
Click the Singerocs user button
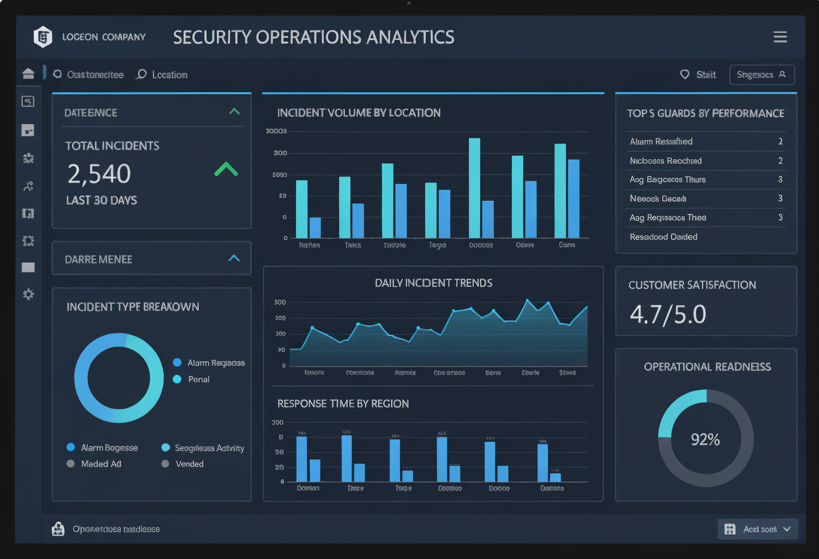point(761,74)
